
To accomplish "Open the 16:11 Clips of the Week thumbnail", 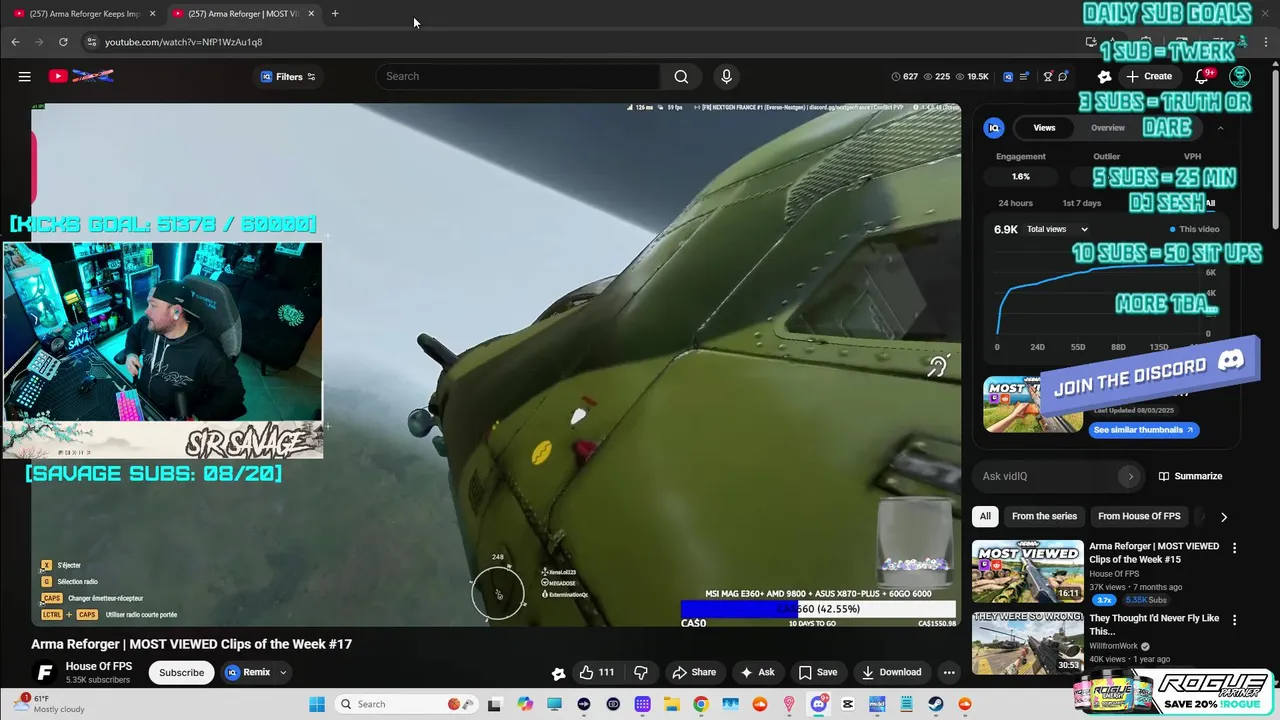I will (1027, 571).
